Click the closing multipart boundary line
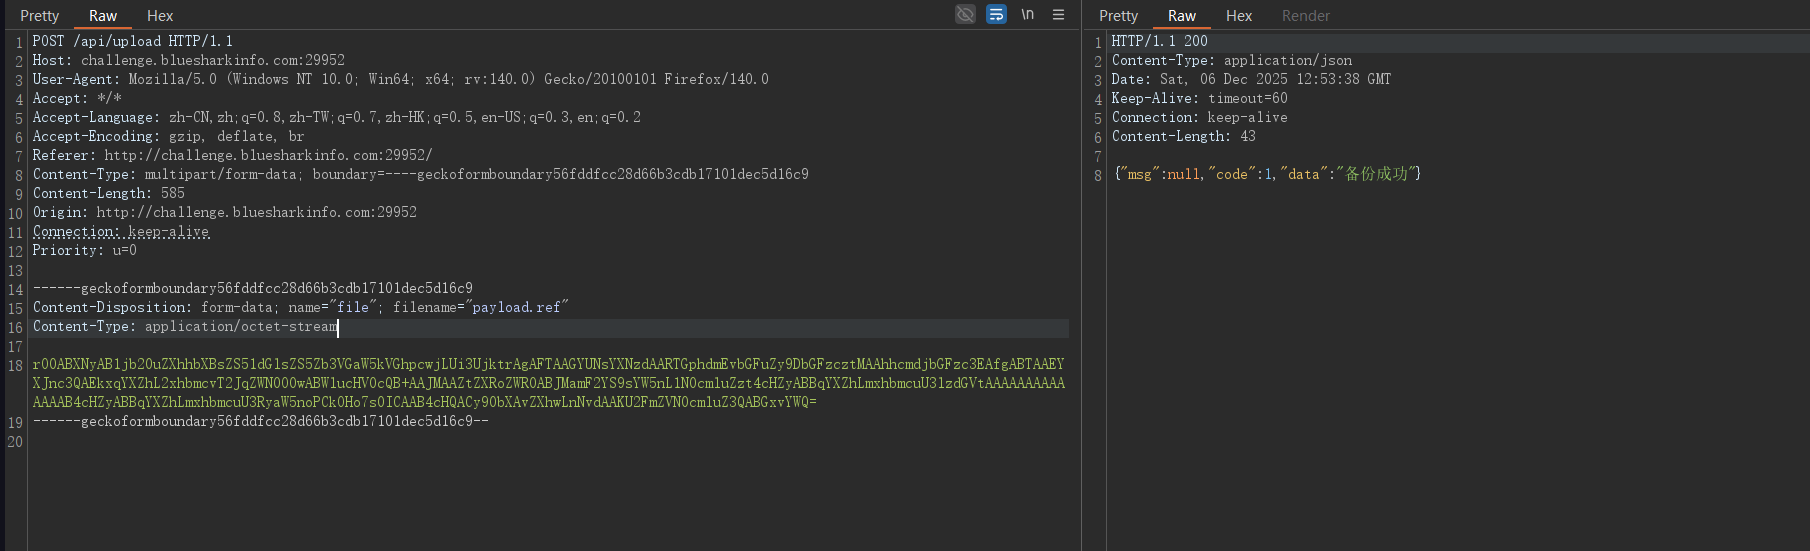Viewport: 1810px width, 551px height. click(260, 421)
